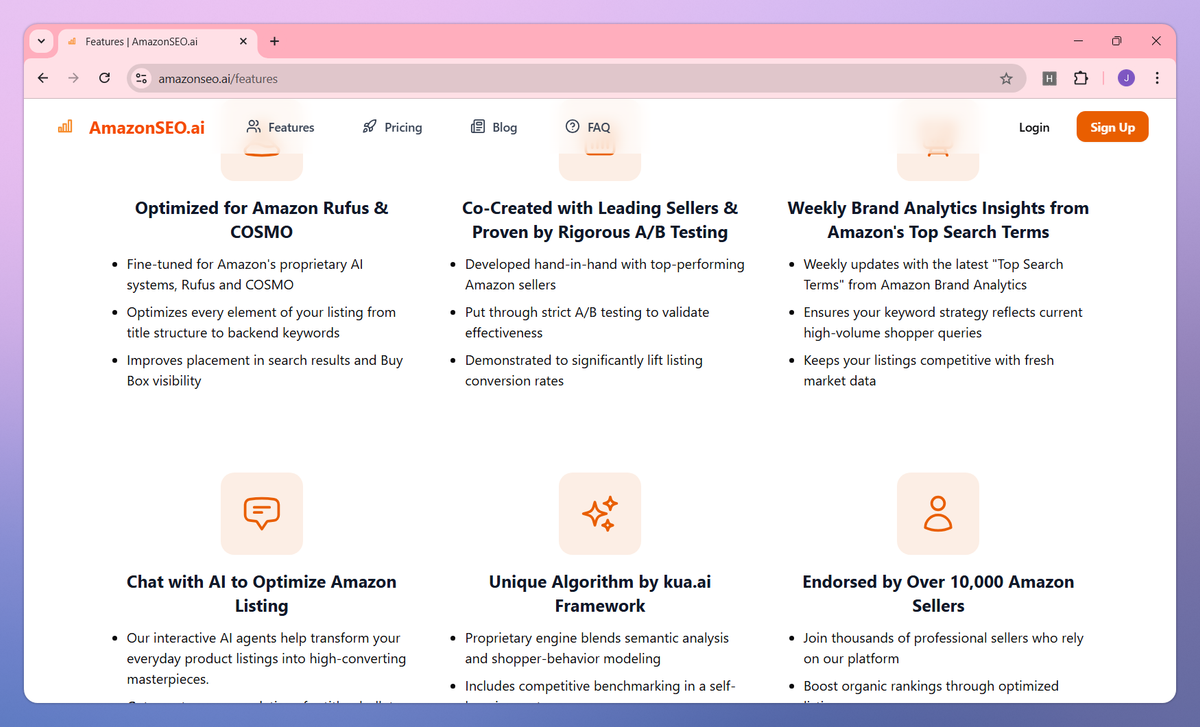Image resolution: width=1200 pixels, height=727 pixels.
Task: Click bullet Put through strict A/B testing
Action: (587, 322)
